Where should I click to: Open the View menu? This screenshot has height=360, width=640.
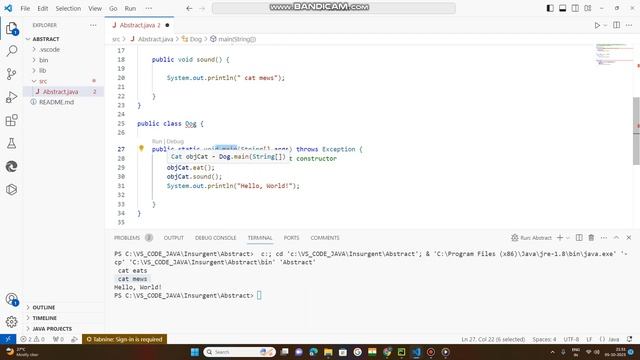click(95, 8)
